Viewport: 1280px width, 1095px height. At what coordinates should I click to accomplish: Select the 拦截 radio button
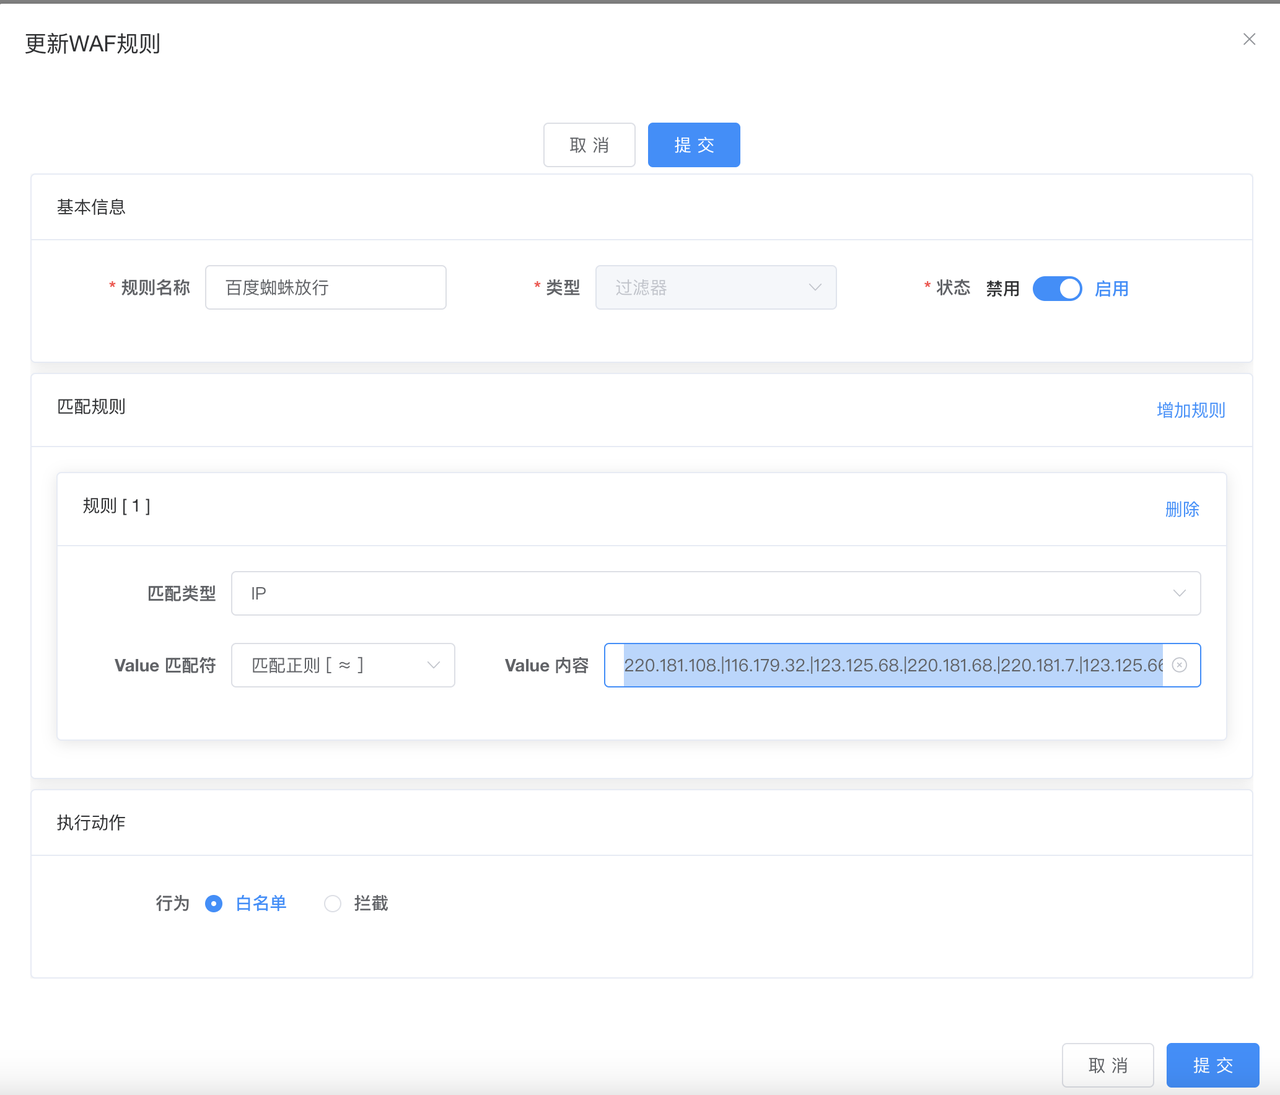click(x=333, y=904)
